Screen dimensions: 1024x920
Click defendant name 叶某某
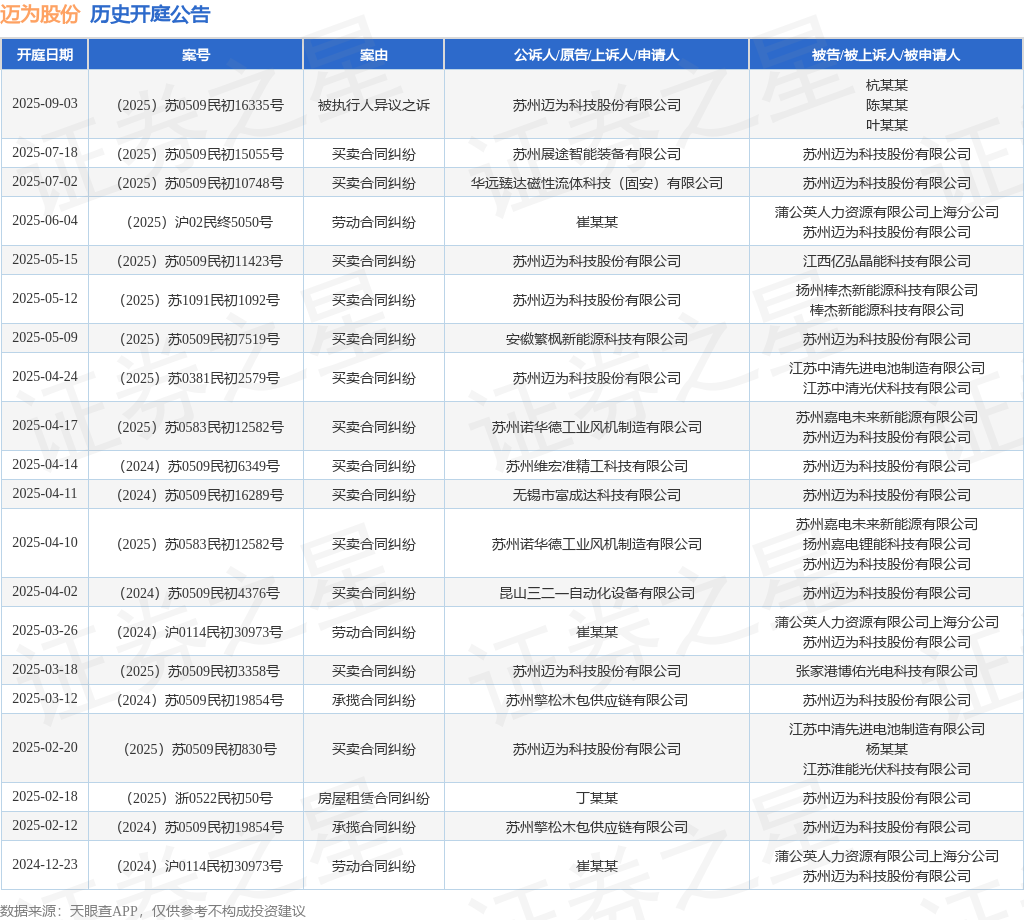coord(886,125)
